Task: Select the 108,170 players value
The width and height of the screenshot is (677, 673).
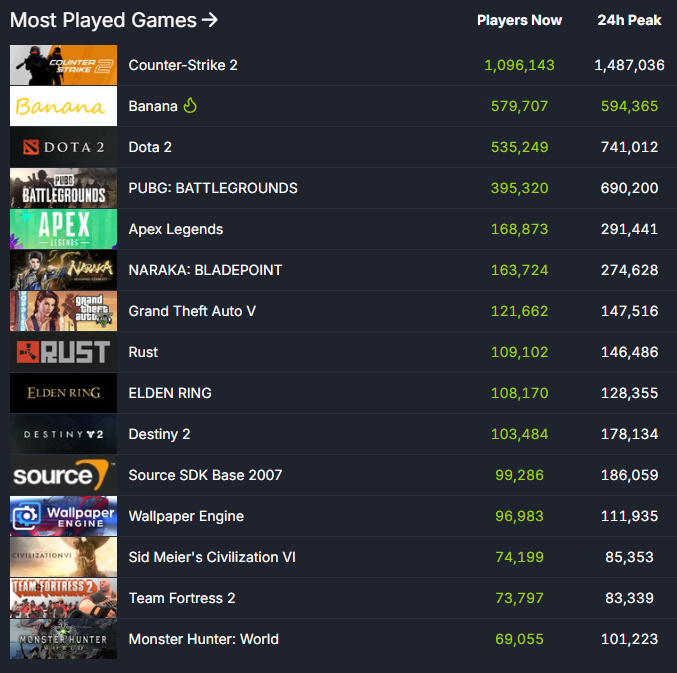Action: pyautogui.click(x=519, y=393)
